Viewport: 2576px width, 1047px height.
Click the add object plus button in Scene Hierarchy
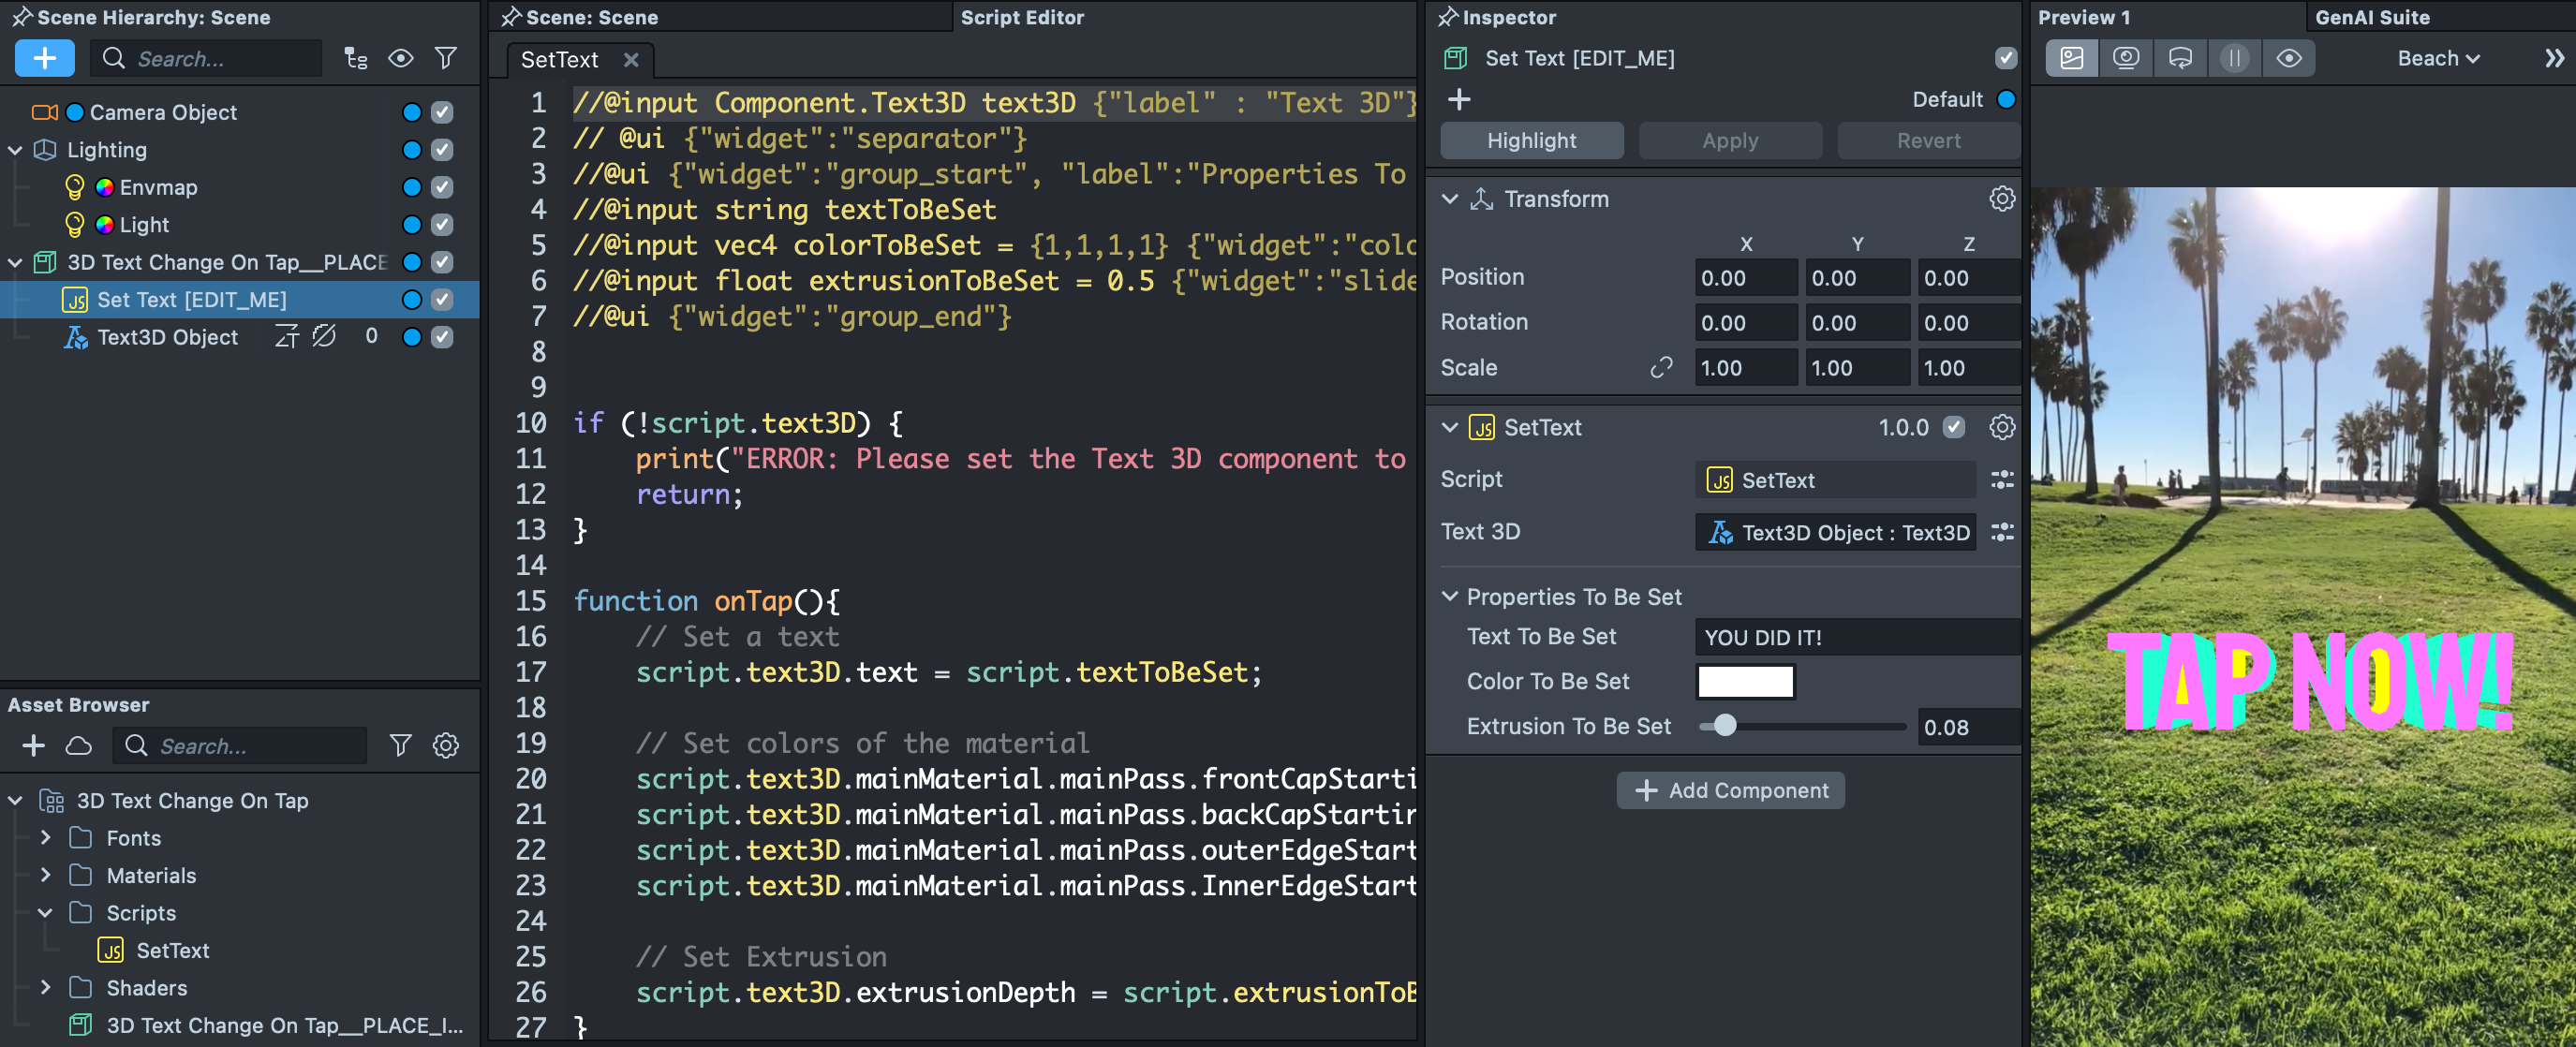[x=44, y=58]
